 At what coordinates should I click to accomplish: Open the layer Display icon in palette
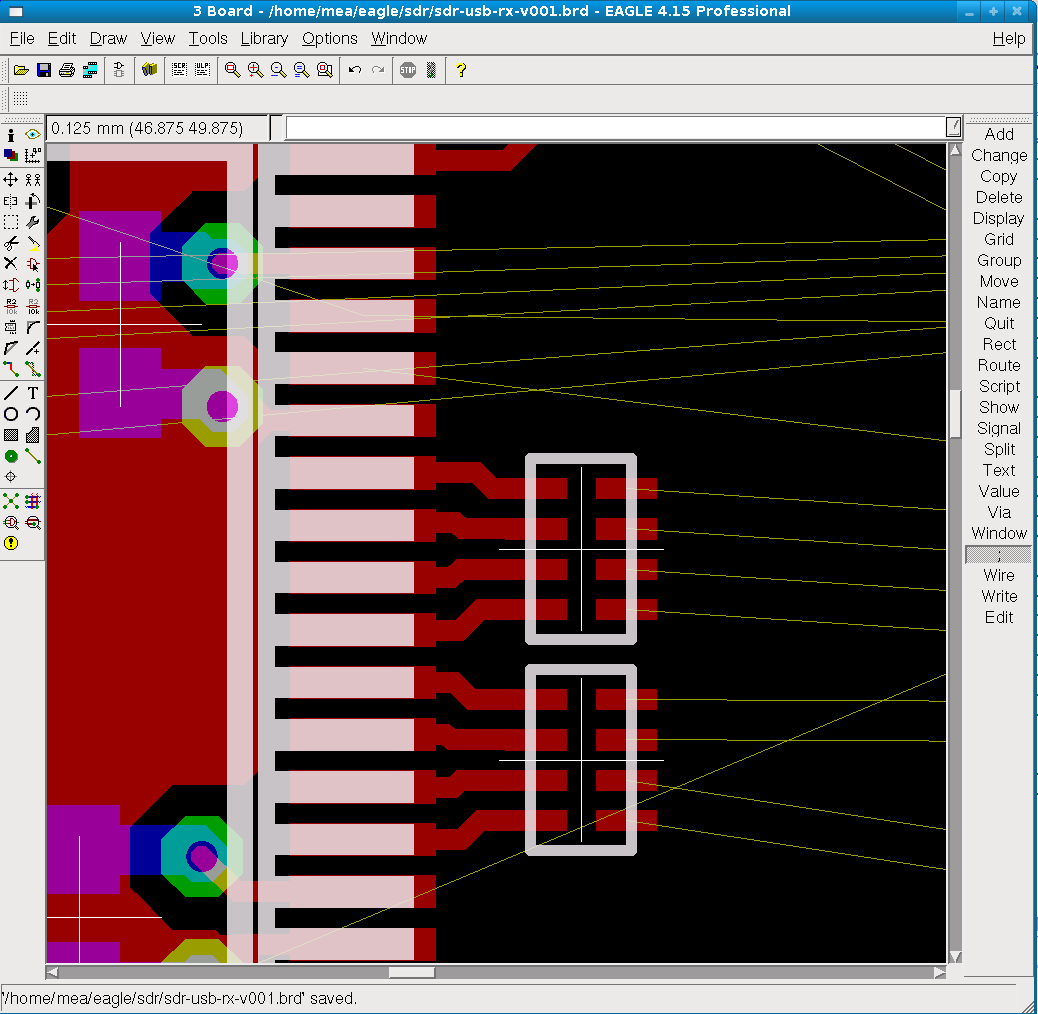11,155
